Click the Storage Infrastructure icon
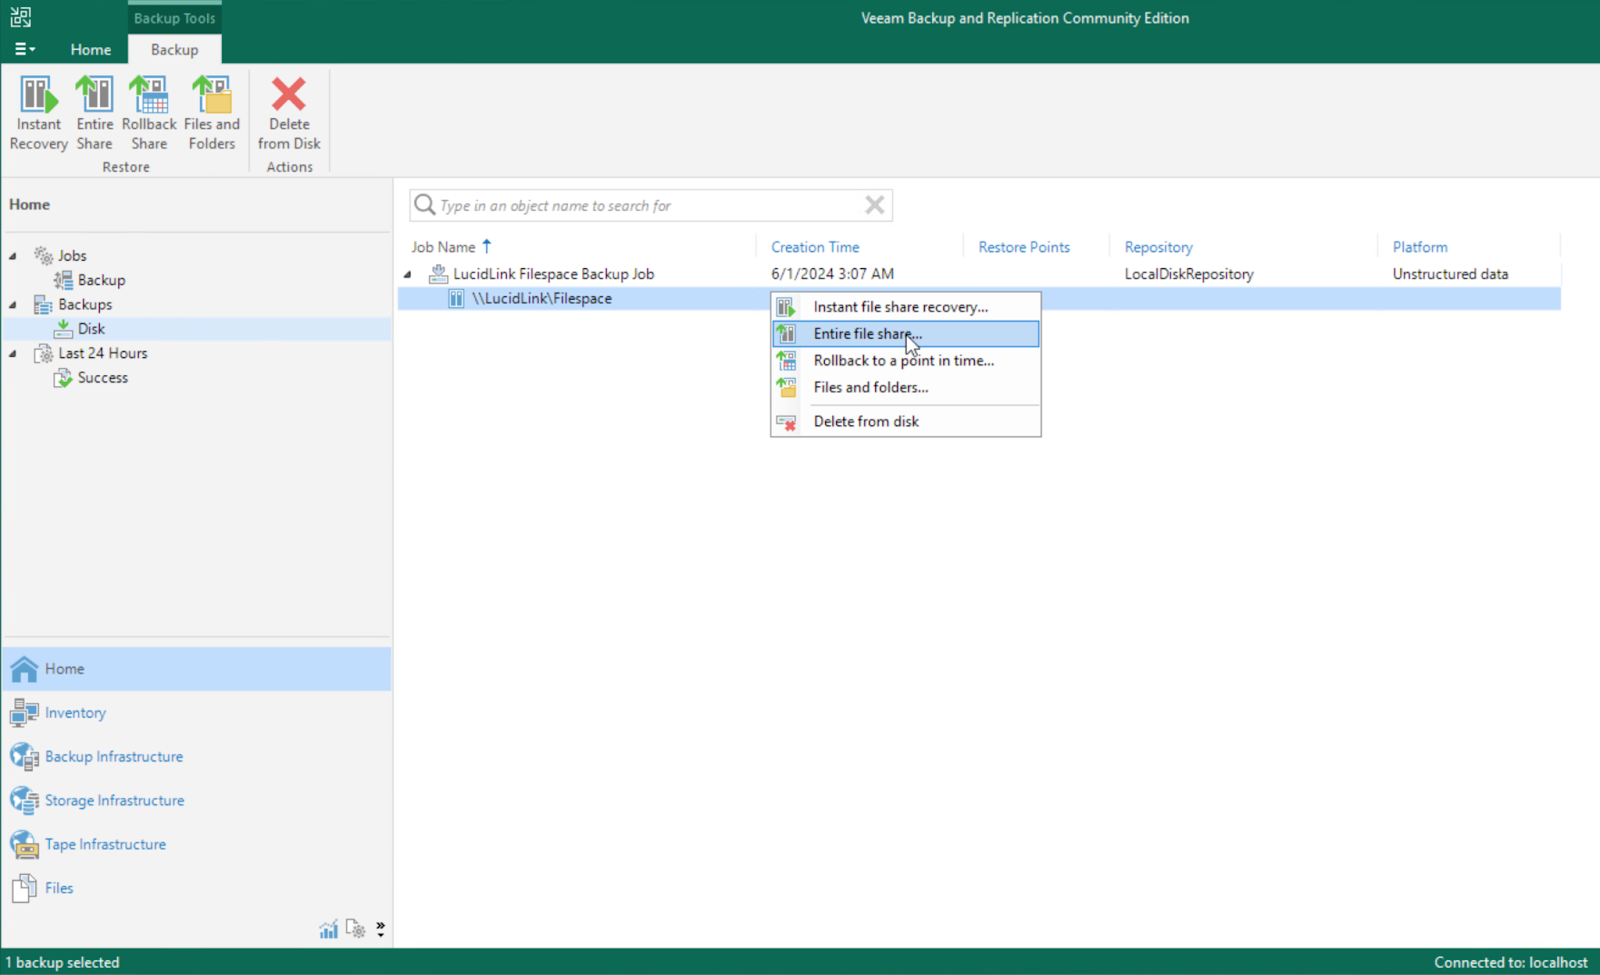The height and width of the screenshot is (975, 1600). (x=24, y=801)
